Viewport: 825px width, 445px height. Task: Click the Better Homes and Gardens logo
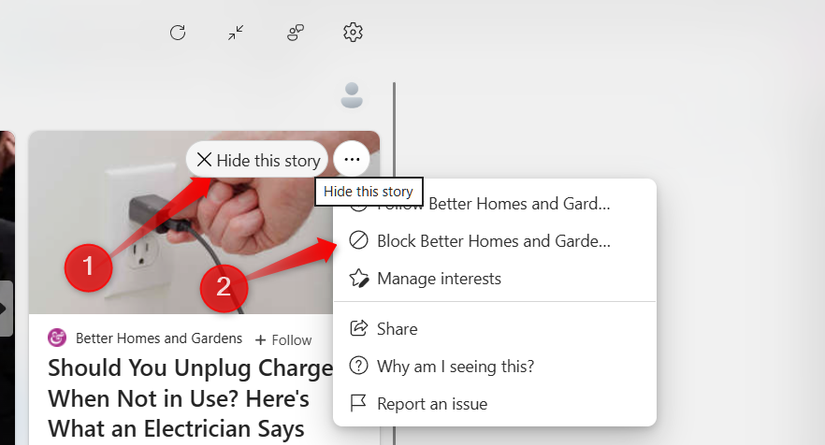[58, 338]
